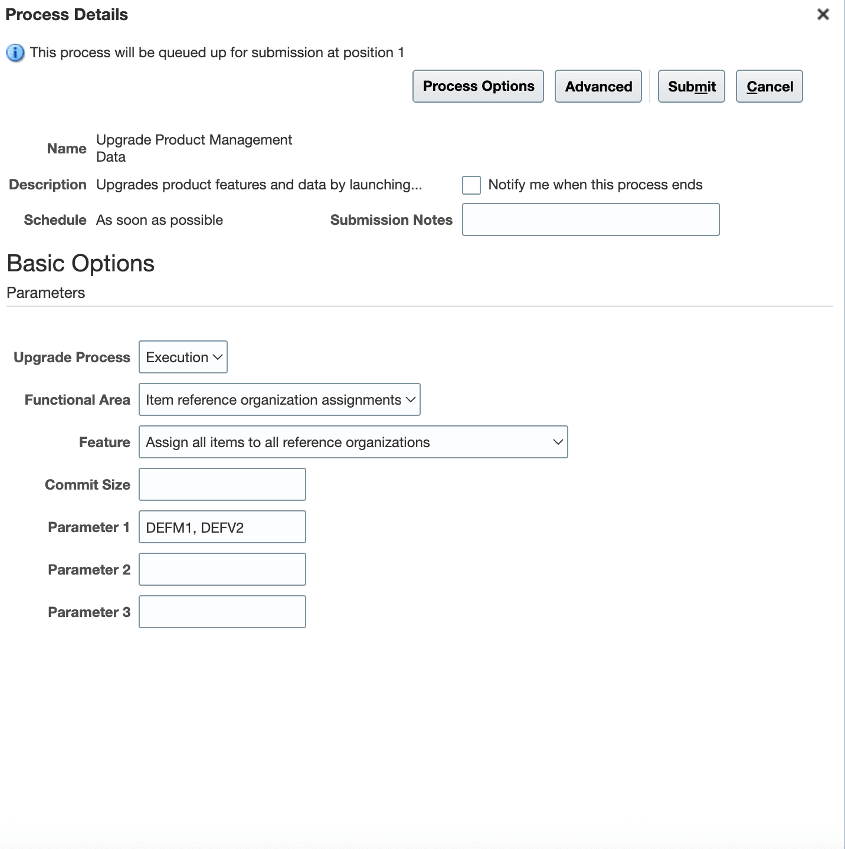This screenshot has width=845, height=849.
Task: Open the Advanced submission options
Action: point(597,86)
